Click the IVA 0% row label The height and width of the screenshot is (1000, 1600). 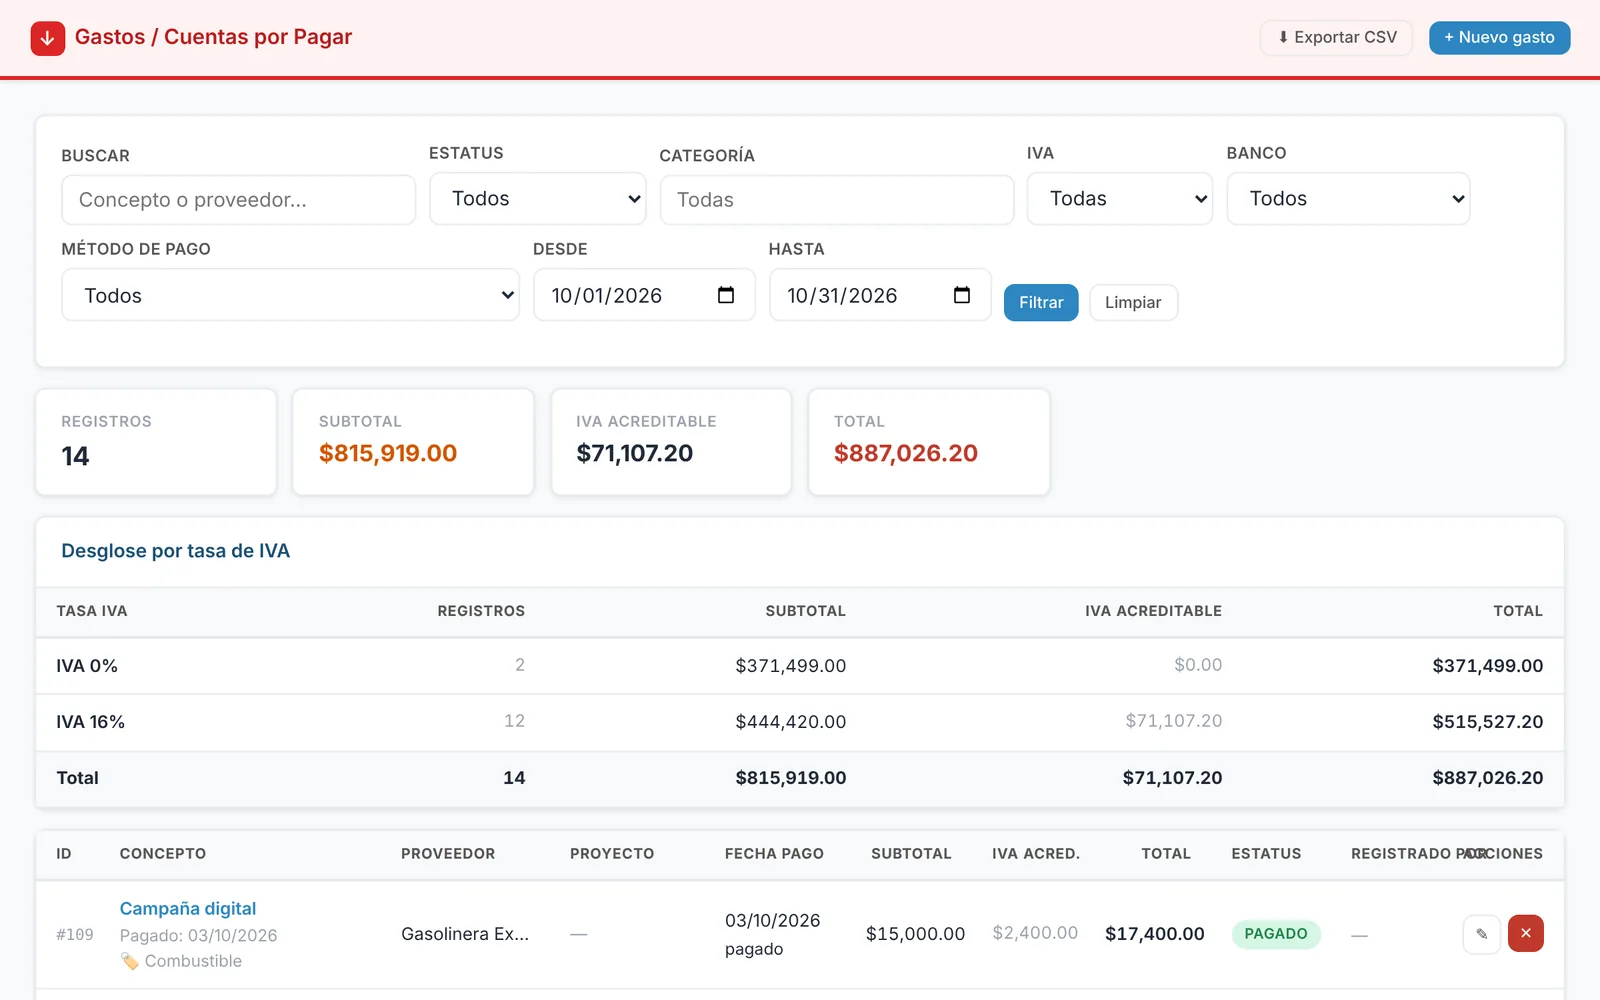(x=87, y=666)
